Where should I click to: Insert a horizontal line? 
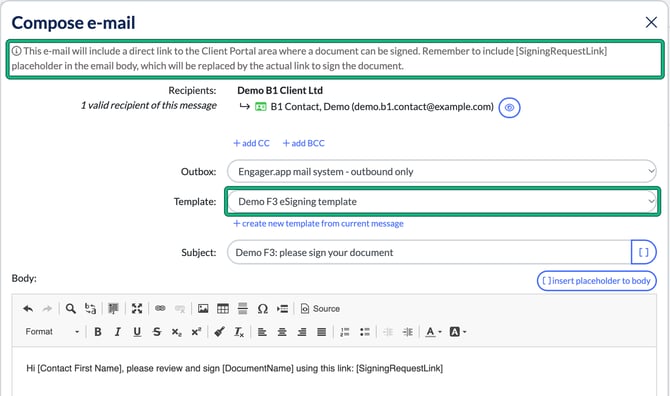(x=243, y=308)
